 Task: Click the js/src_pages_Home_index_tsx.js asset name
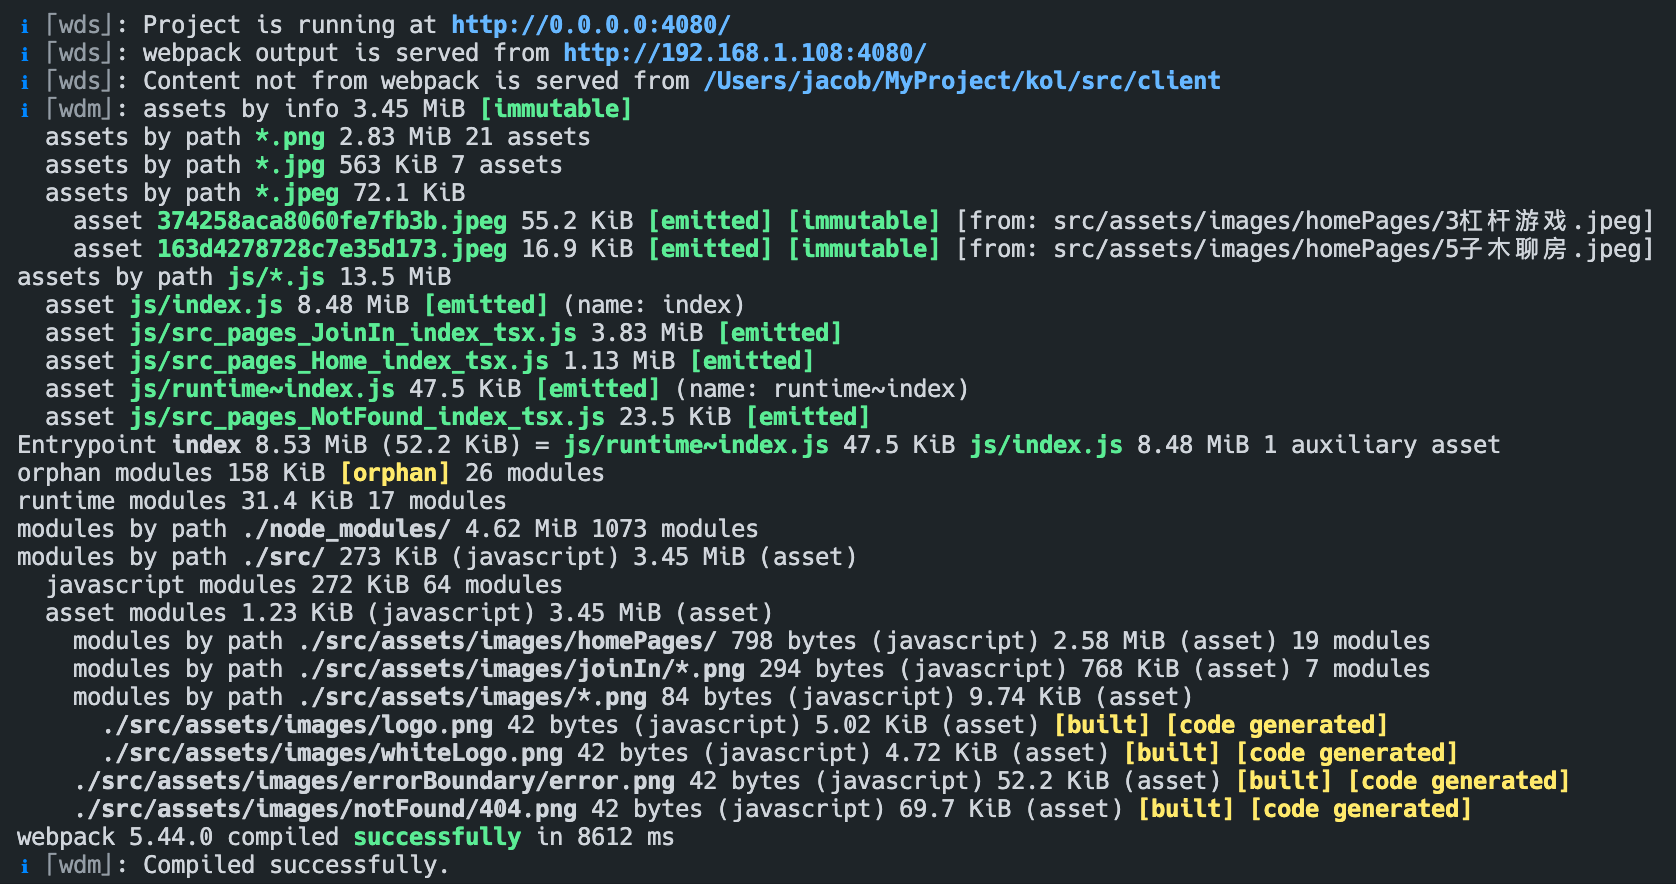(339, 361)
